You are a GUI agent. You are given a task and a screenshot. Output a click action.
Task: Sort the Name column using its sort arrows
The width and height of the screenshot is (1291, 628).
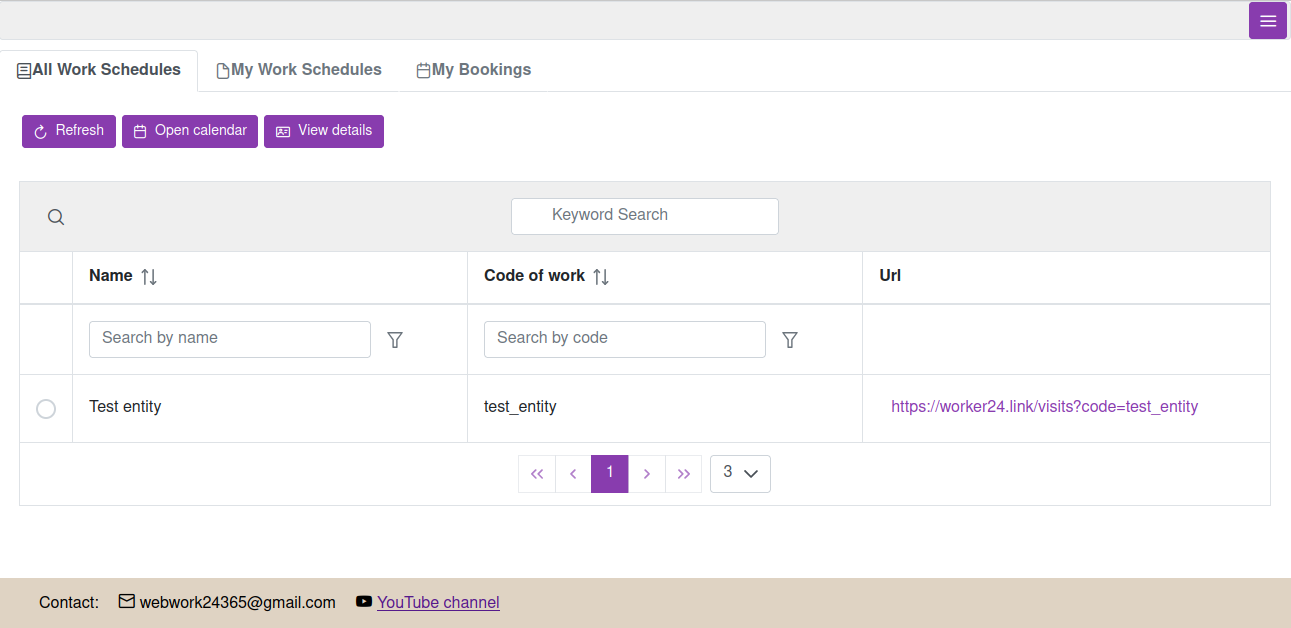150,275
